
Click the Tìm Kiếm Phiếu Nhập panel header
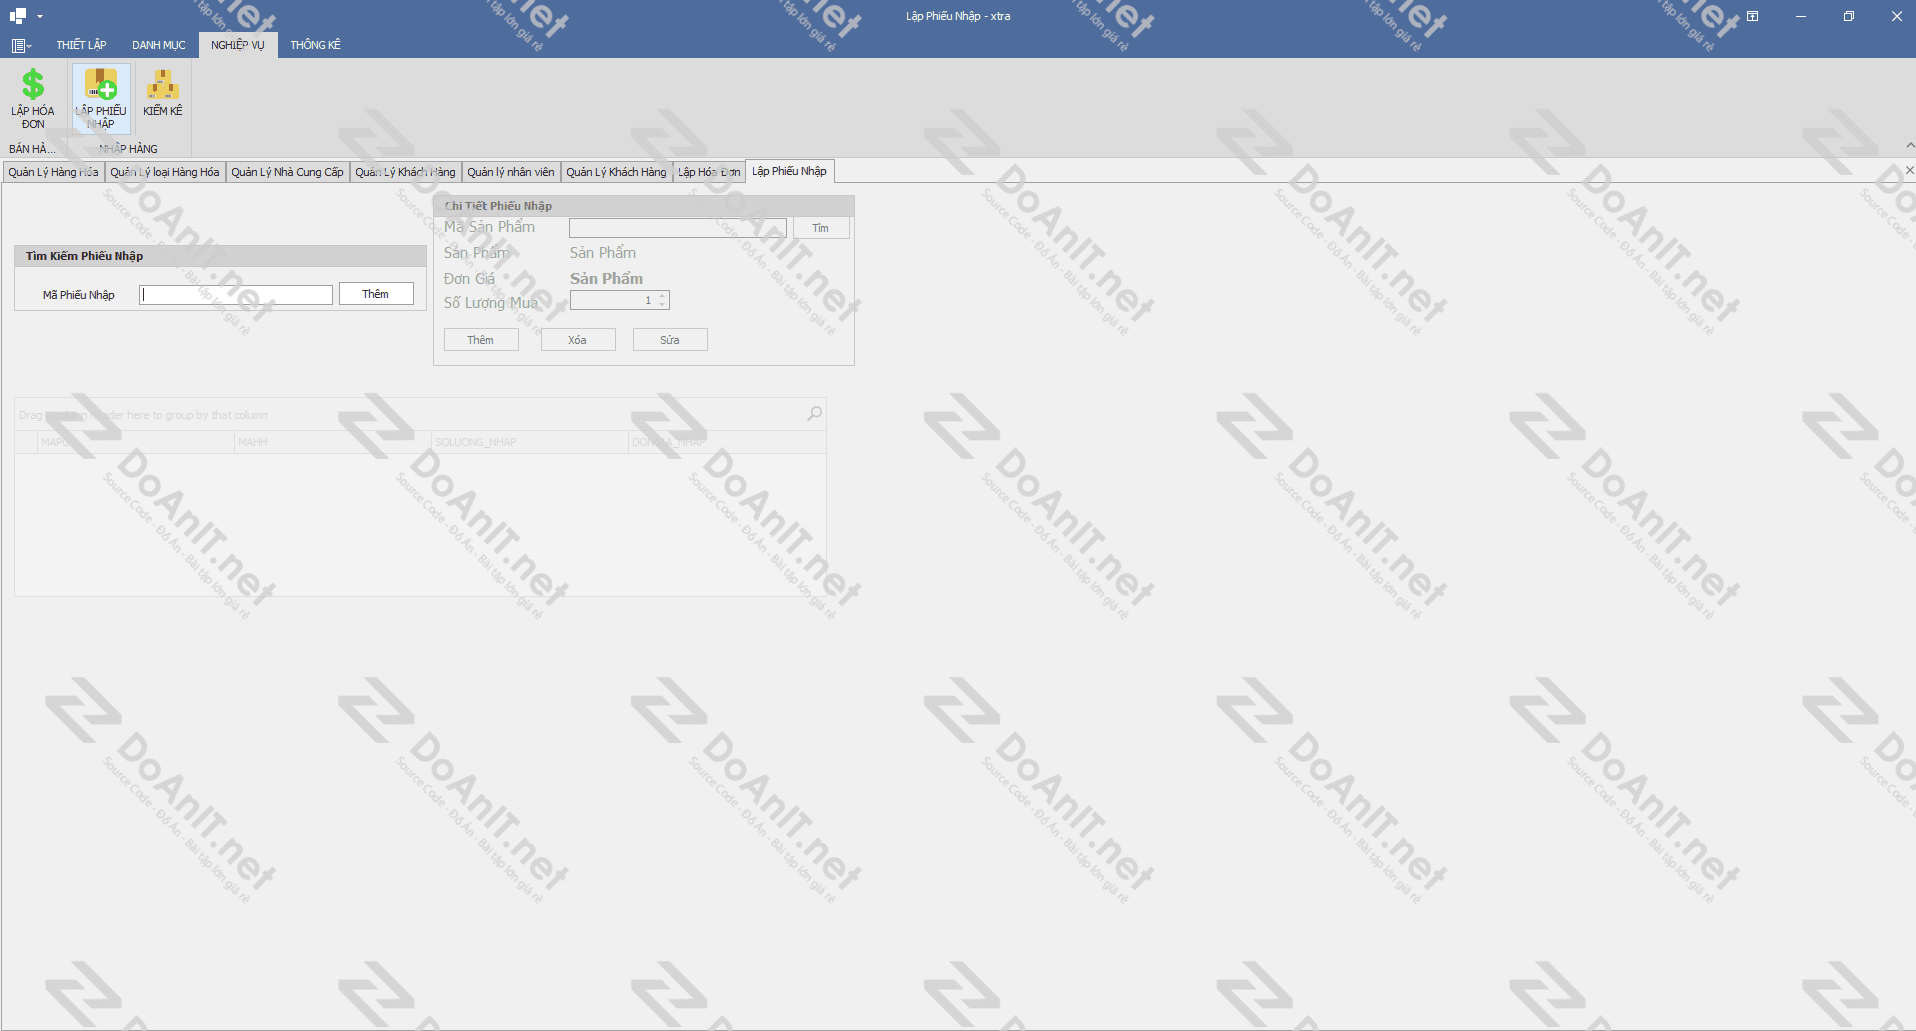pyautogui.click(x=220, y=256)
